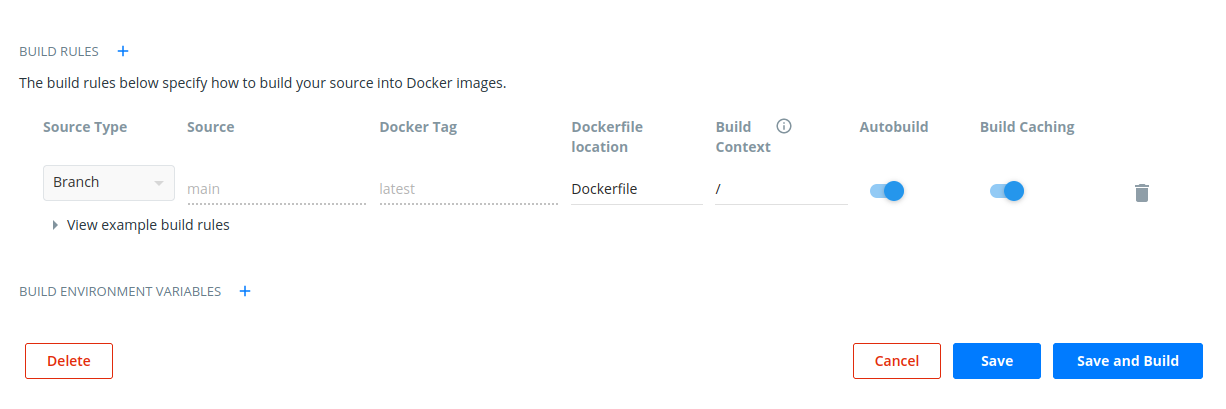Screen dimensions: 1226x409
Task: Click the Docker Tag field showing latest
Action: 468,188
